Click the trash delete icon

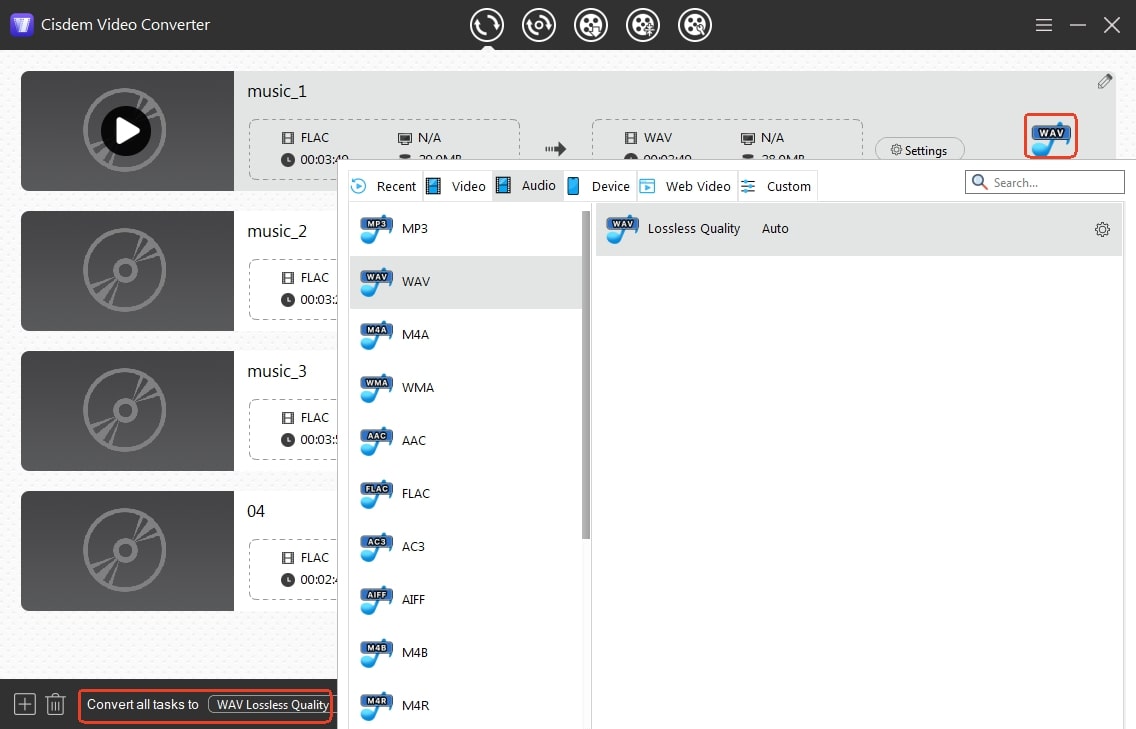click(x=56, y=704)
